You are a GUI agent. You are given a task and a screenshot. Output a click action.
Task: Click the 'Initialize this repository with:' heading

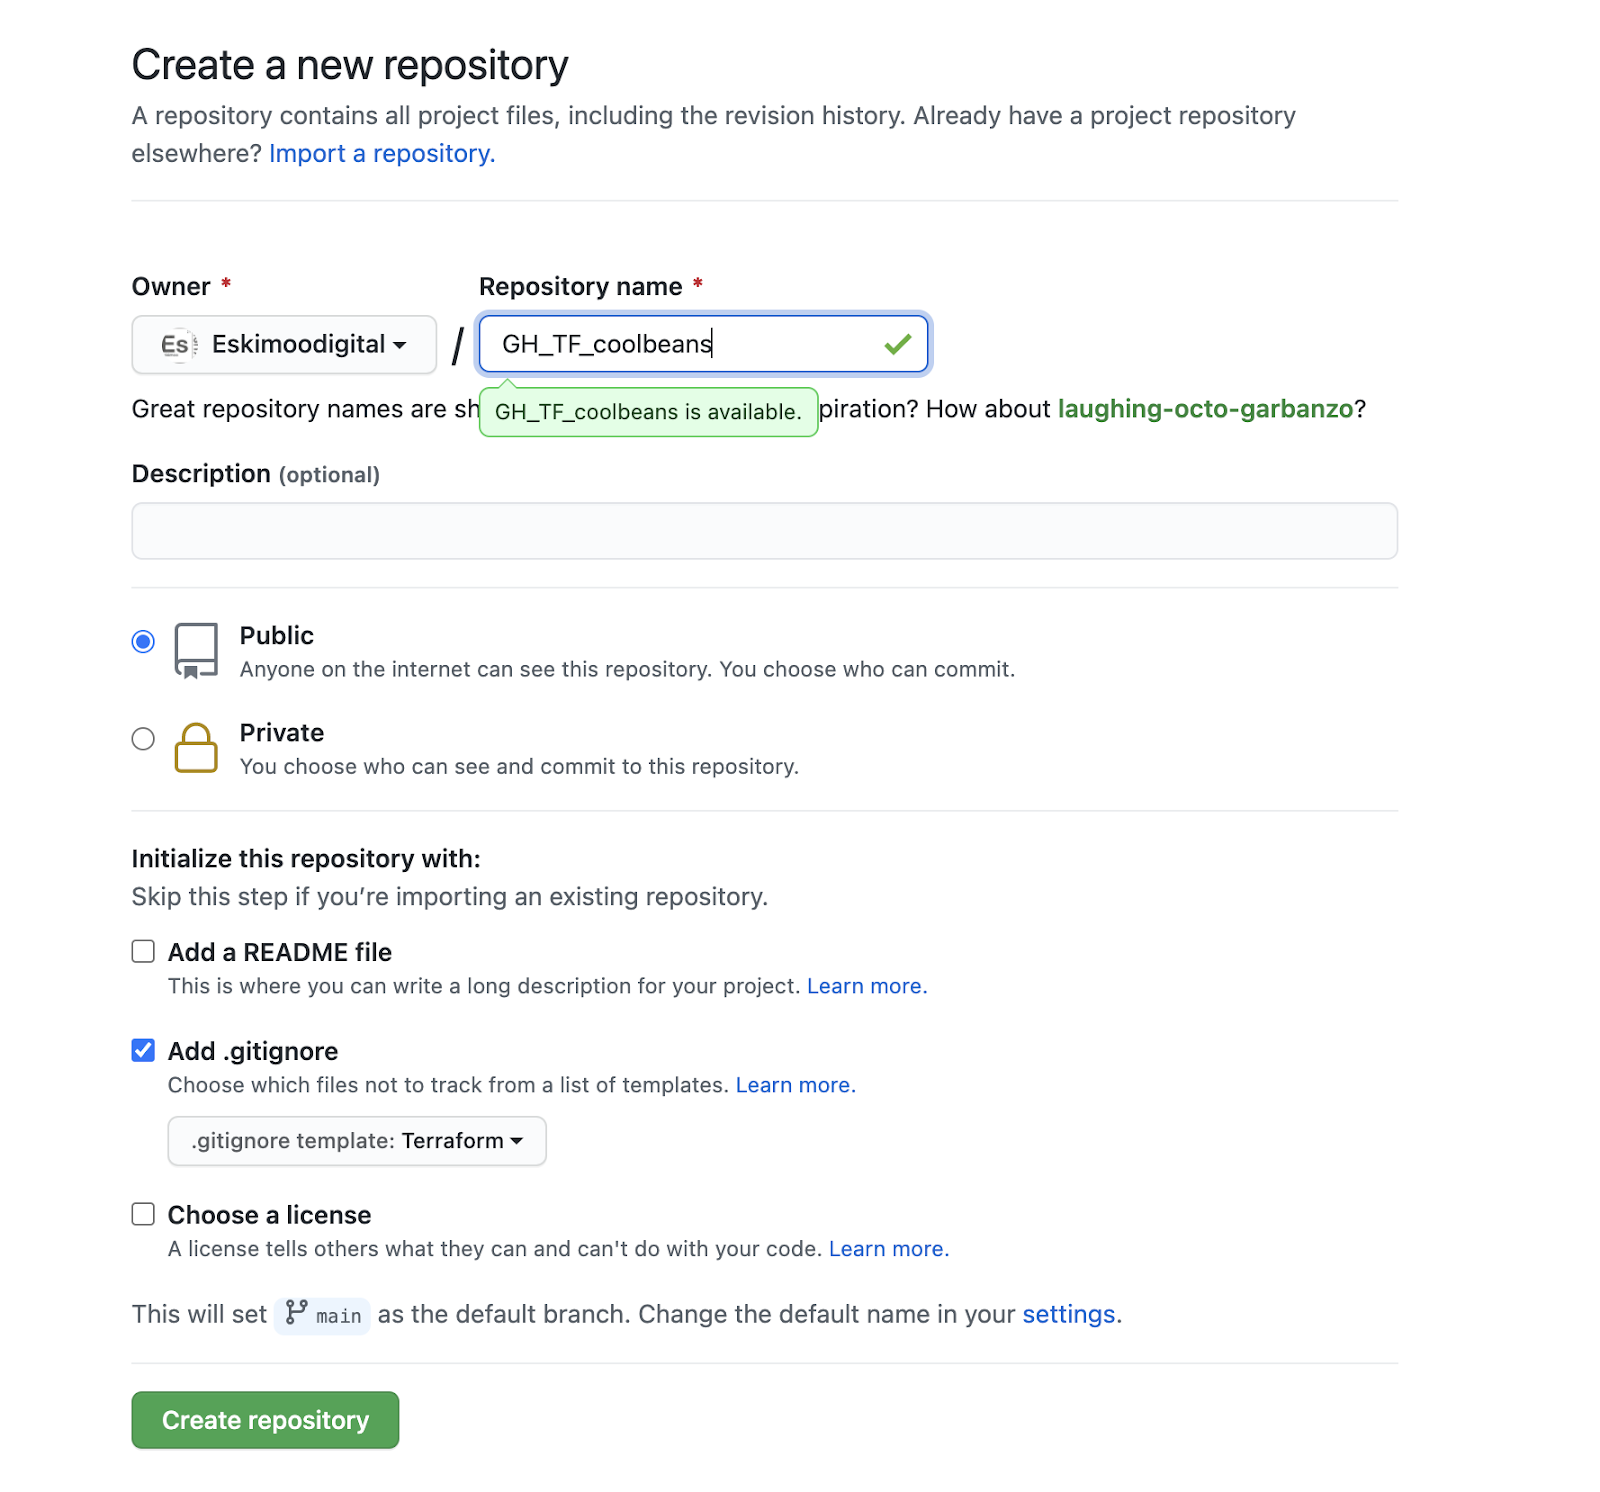(306, 859)
